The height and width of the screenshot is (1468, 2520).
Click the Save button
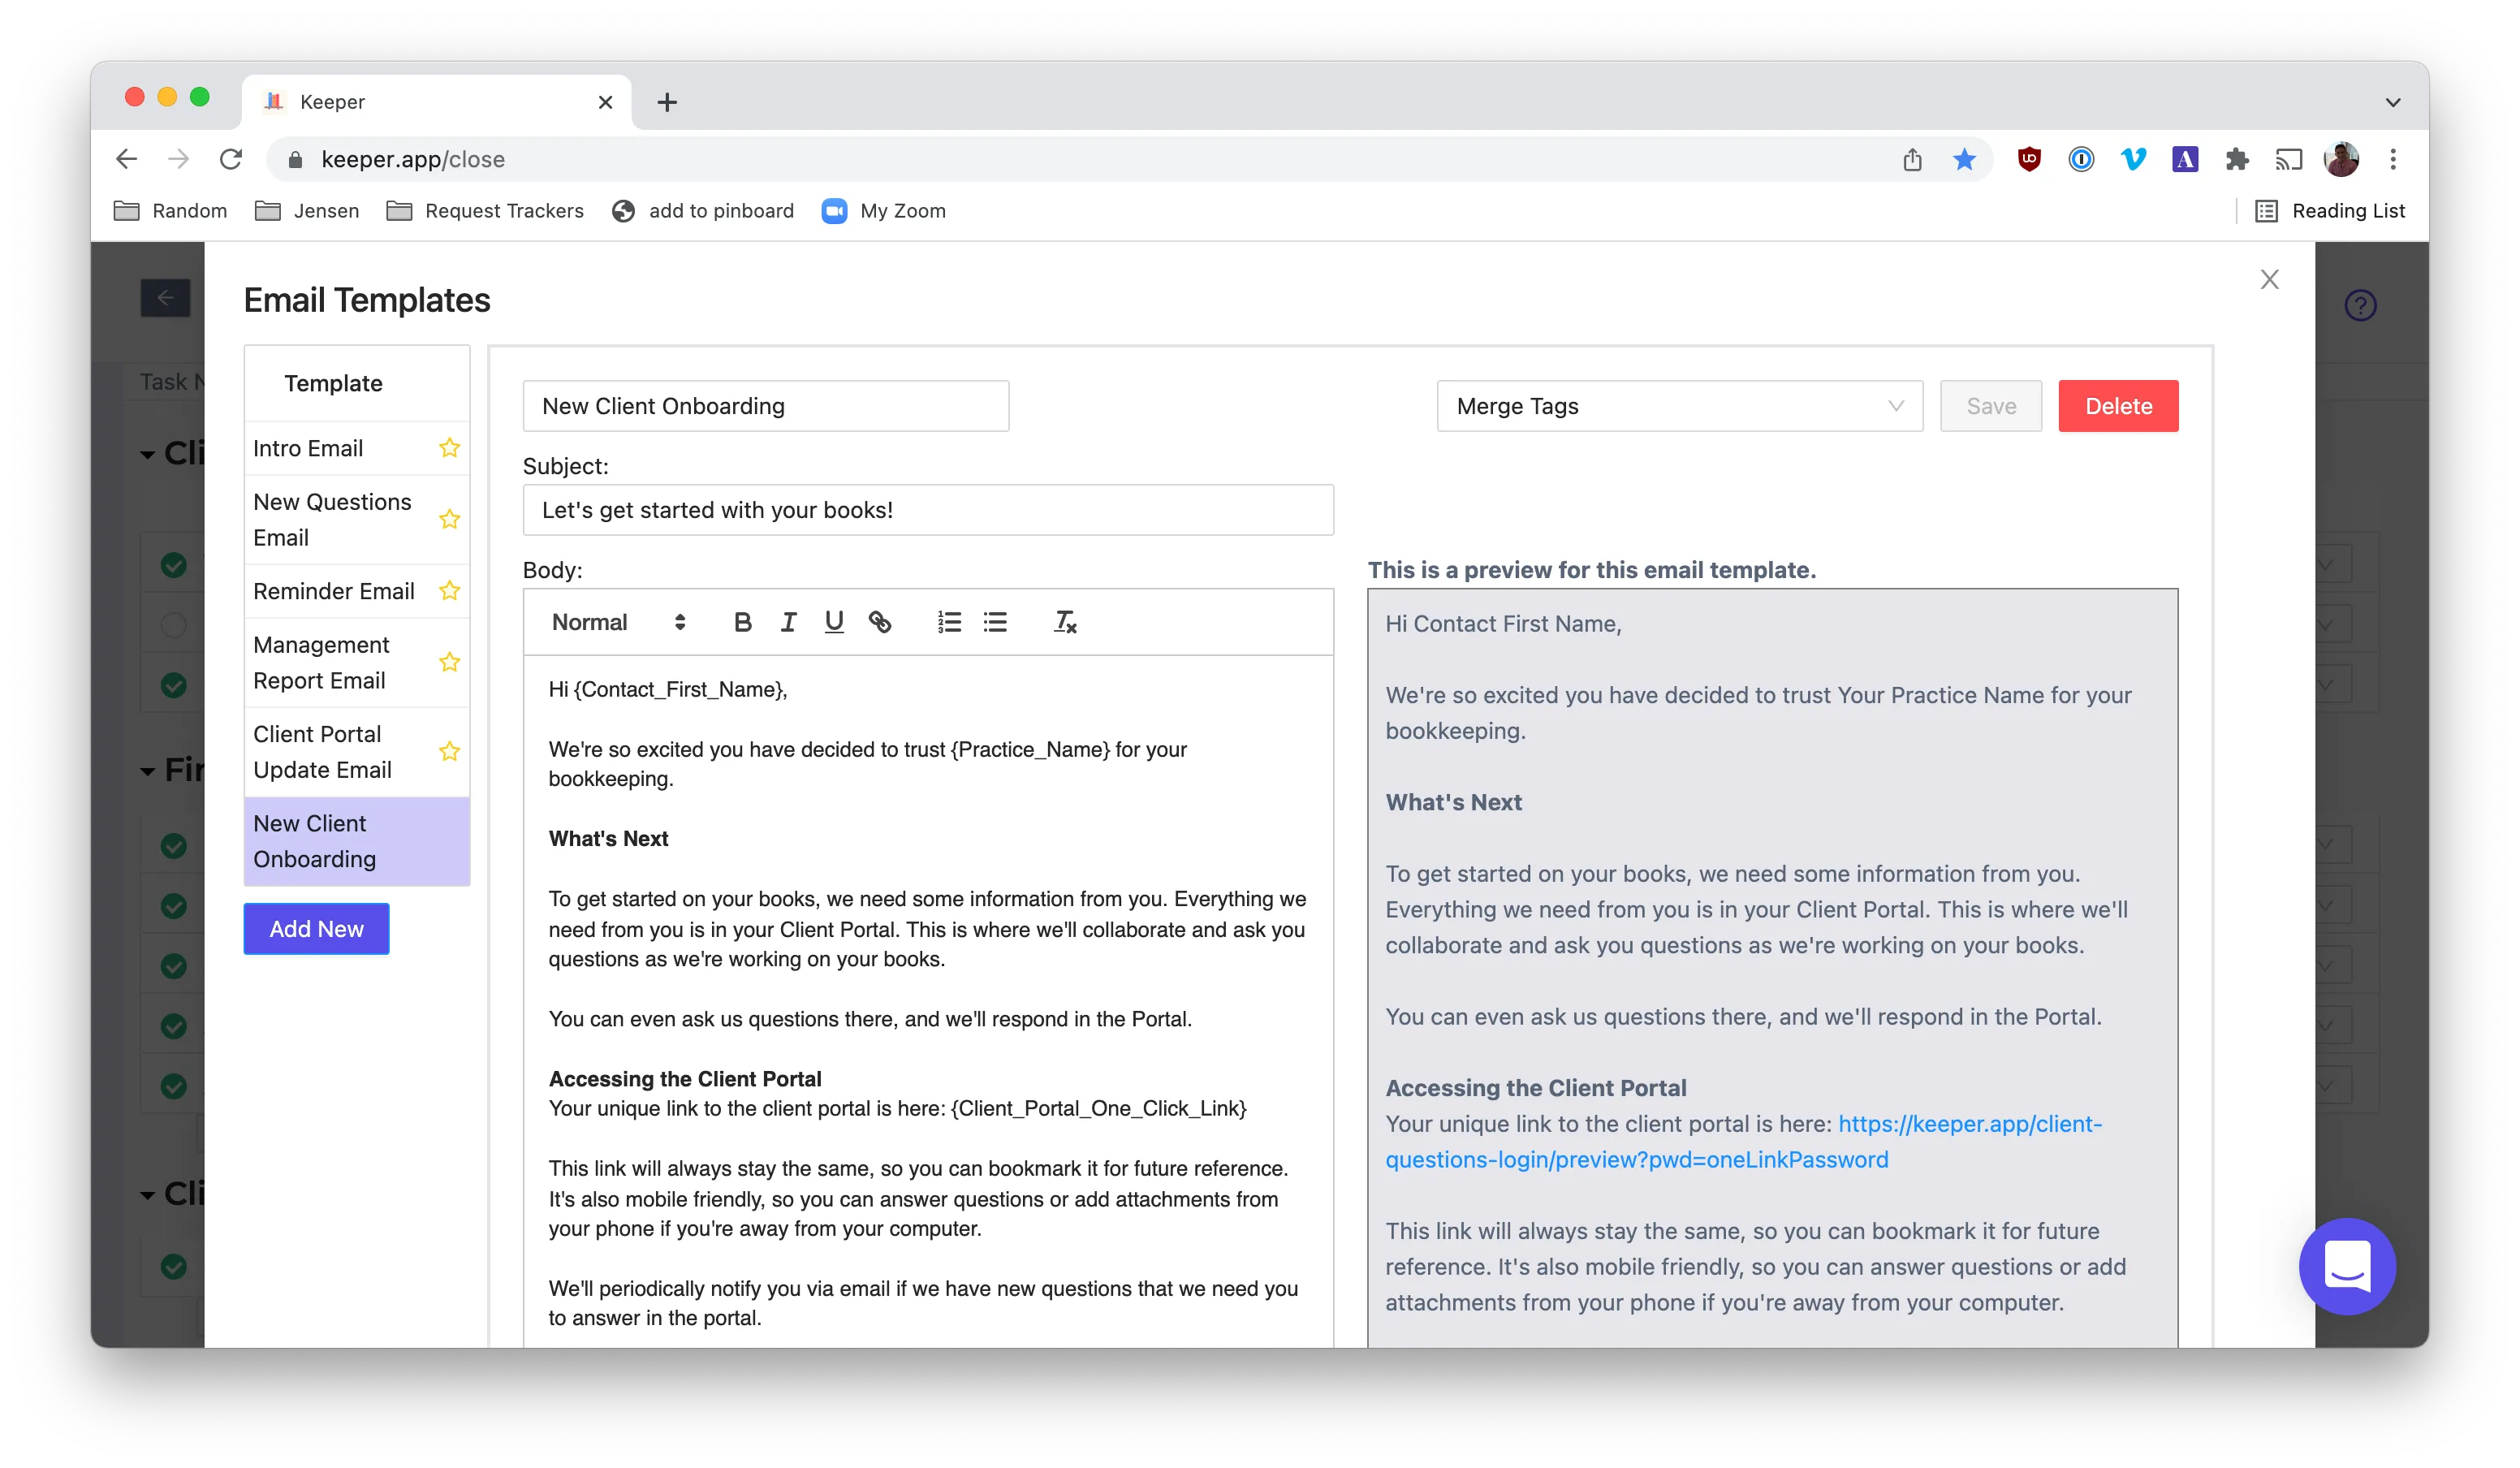(x=1990, y=406)
